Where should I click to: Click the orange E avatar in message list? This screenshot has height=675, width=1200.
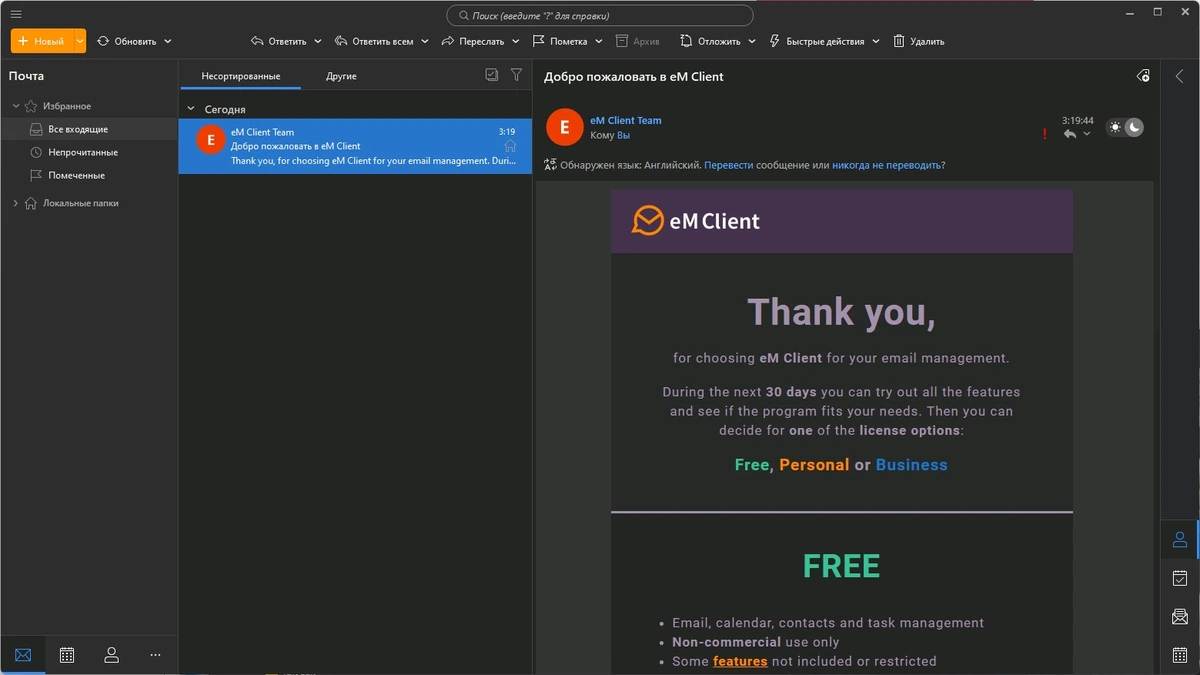[210, 140]
